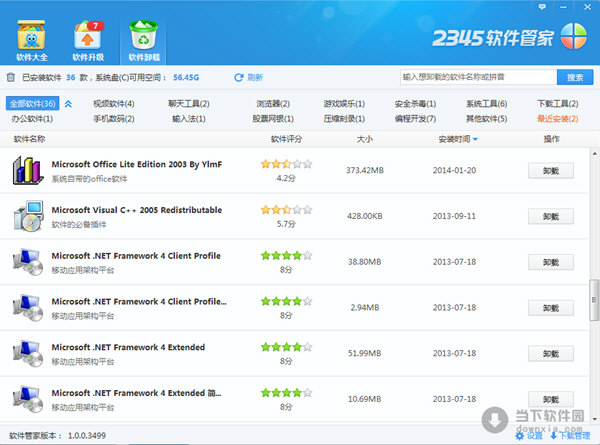The height and width of the screenshot is (445, 600).
Task: Uninstall .NET Framework 4 Client Profile 2.94MB entry
Action: pos(551,308)
